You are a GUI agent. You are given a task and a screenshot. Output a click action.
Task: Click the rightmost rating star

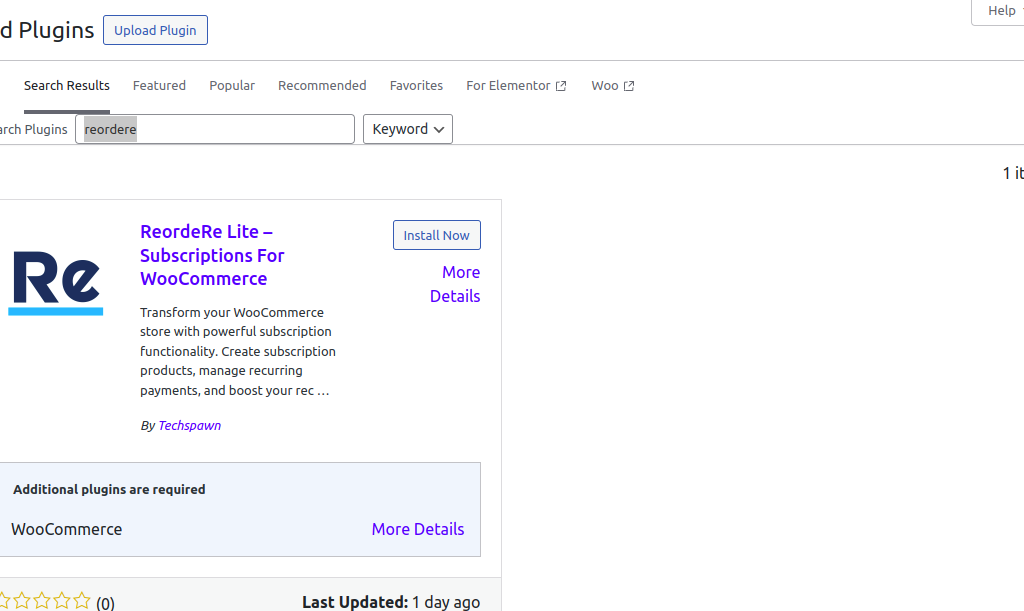click(x=83, y=601)
